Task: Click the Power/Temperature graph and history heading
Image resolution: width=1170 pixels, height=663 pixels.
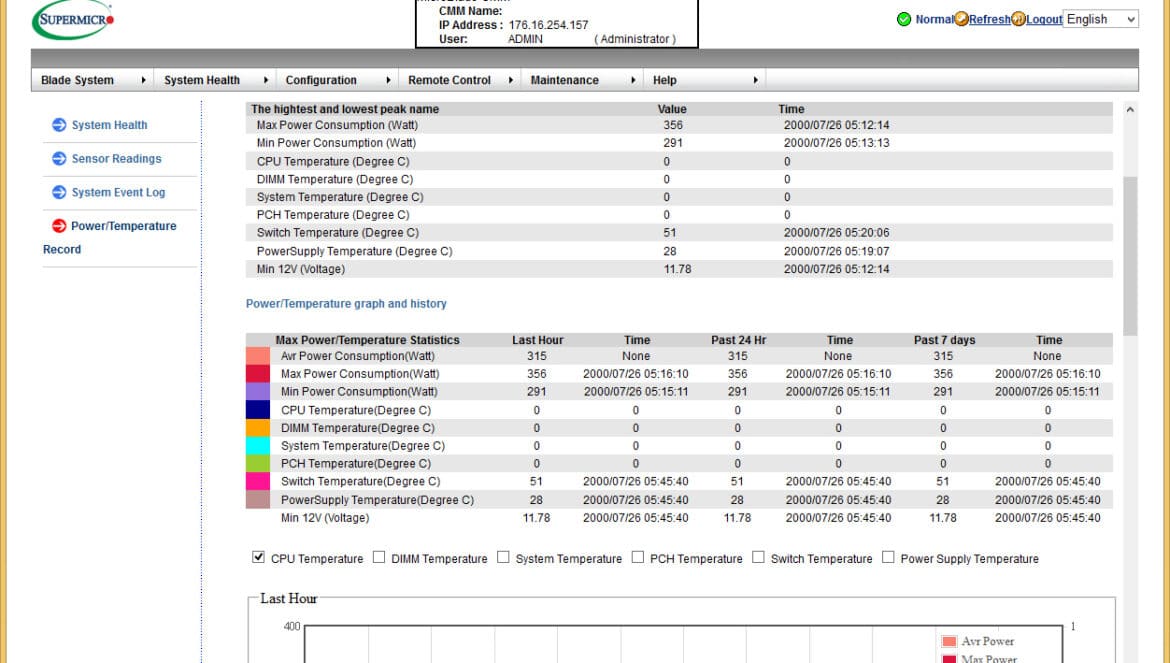Action: [x=346, y=304]
